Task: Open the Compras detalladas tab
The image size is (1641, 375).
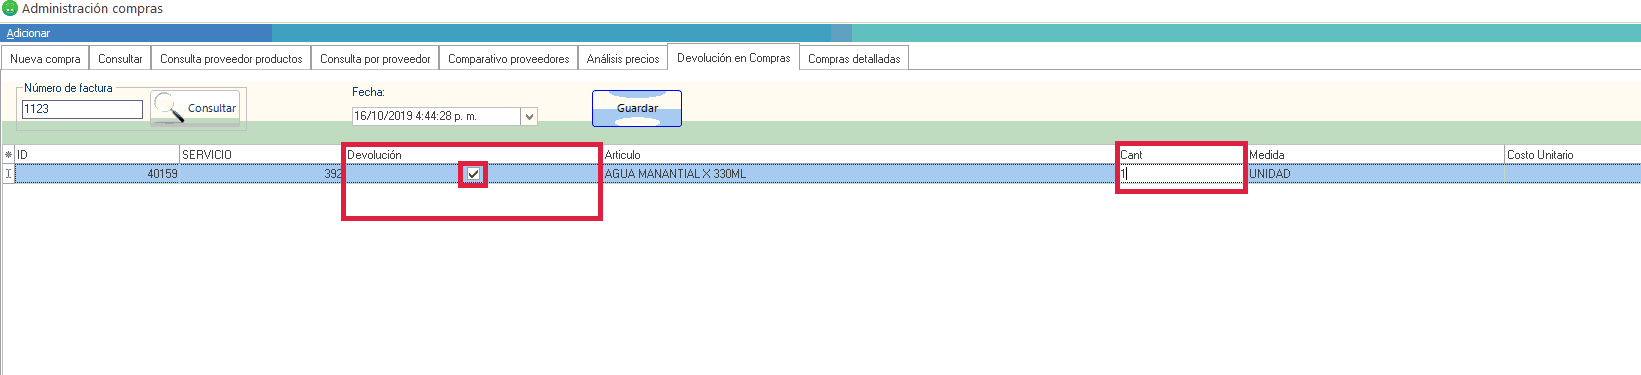Action: tap(854, 58)
